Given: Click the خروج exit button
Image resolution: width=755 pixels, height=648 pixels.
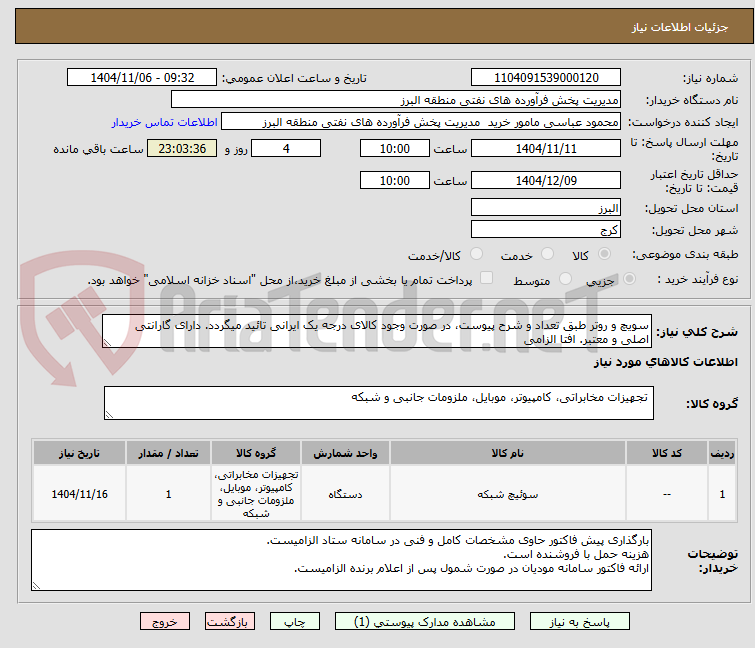Looking at the screenshot, I should coord(165,622).
